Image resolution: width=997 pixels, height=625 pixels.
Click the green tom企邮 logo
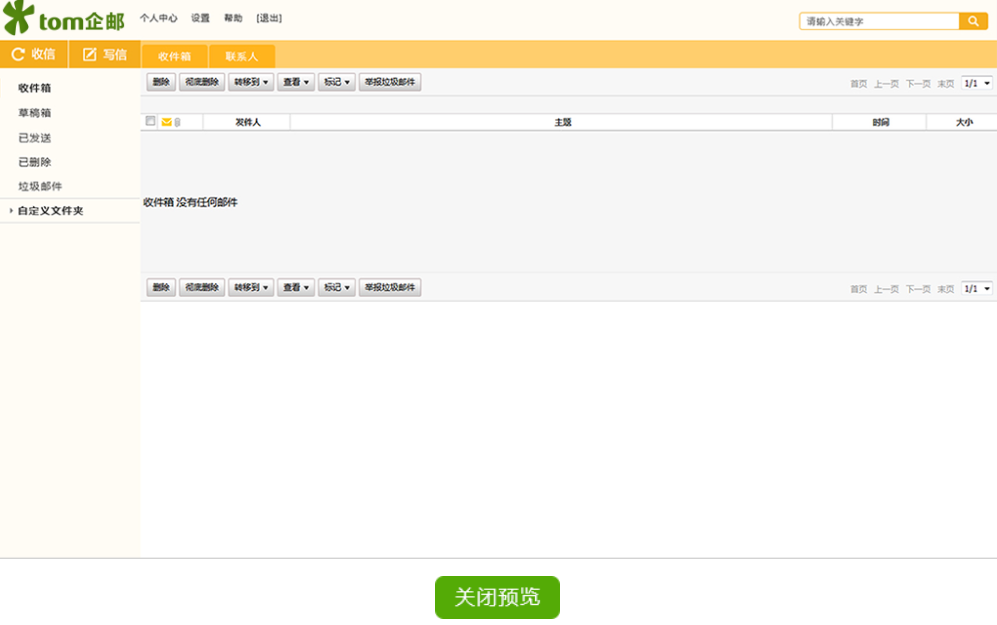tap(64, 18)
